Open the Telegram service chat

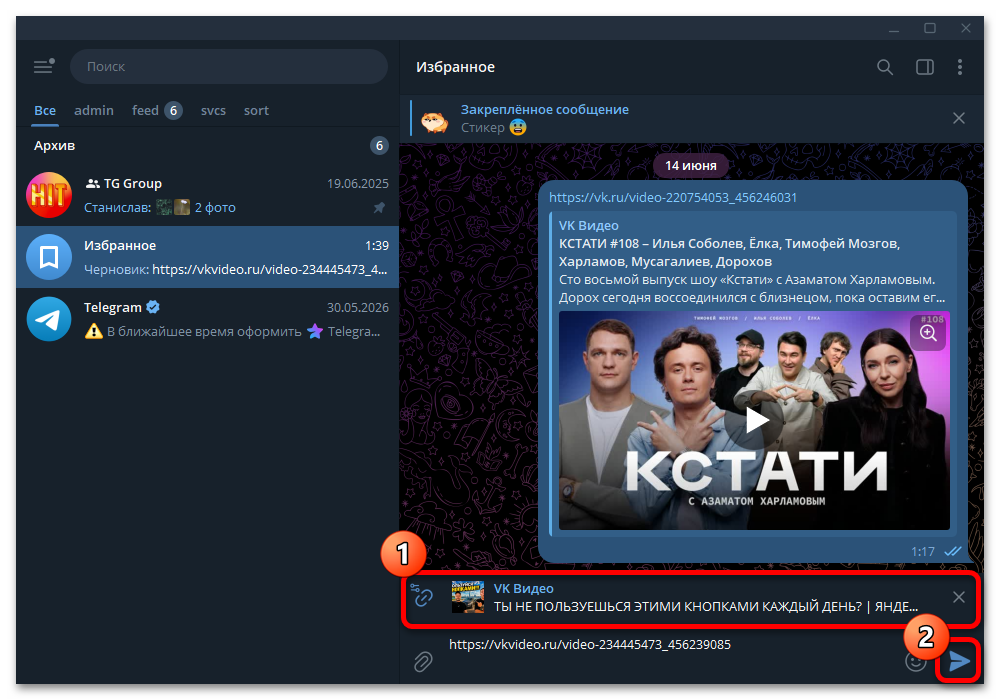coord(207,319)
